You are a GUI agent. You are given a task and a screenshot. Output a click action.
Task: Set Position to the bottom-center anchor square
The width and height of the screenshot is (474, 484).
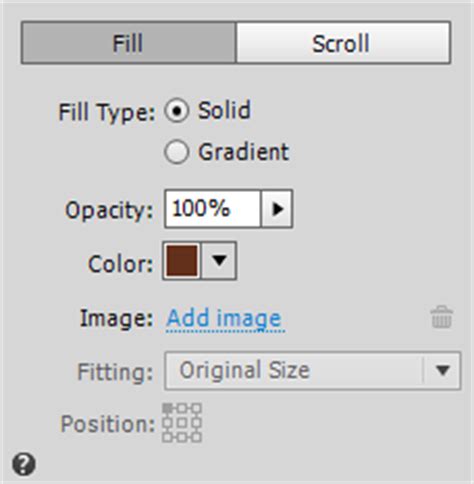pyautogui.click(x=182, y=437)
